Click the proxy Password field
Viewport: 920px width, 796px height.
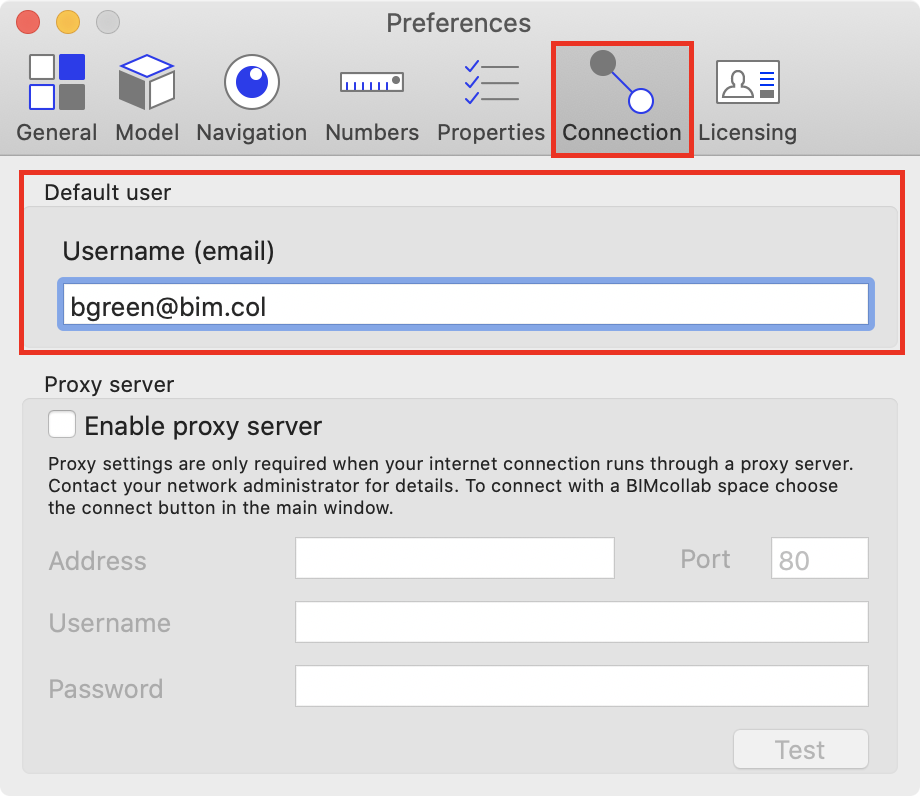(581, 686)
